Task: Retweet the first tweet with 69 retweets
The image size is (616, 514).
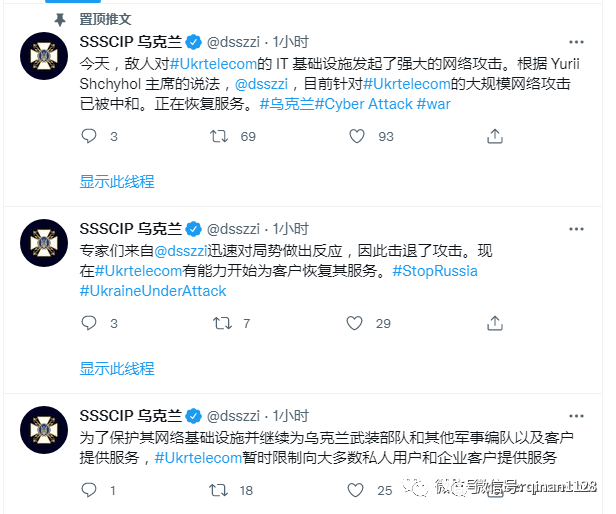Action: (x=218, y=136)
